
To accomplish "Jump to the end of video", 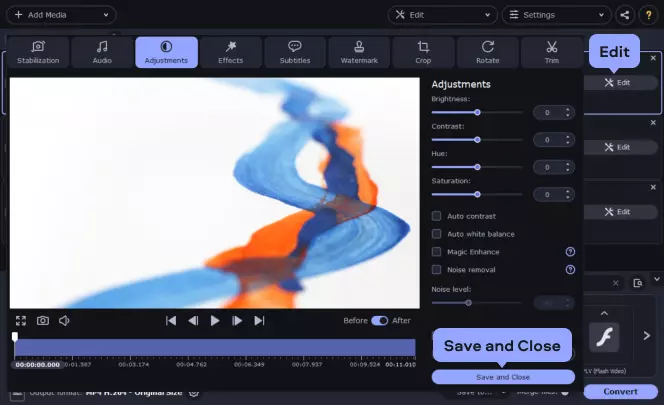I will 259,321.
